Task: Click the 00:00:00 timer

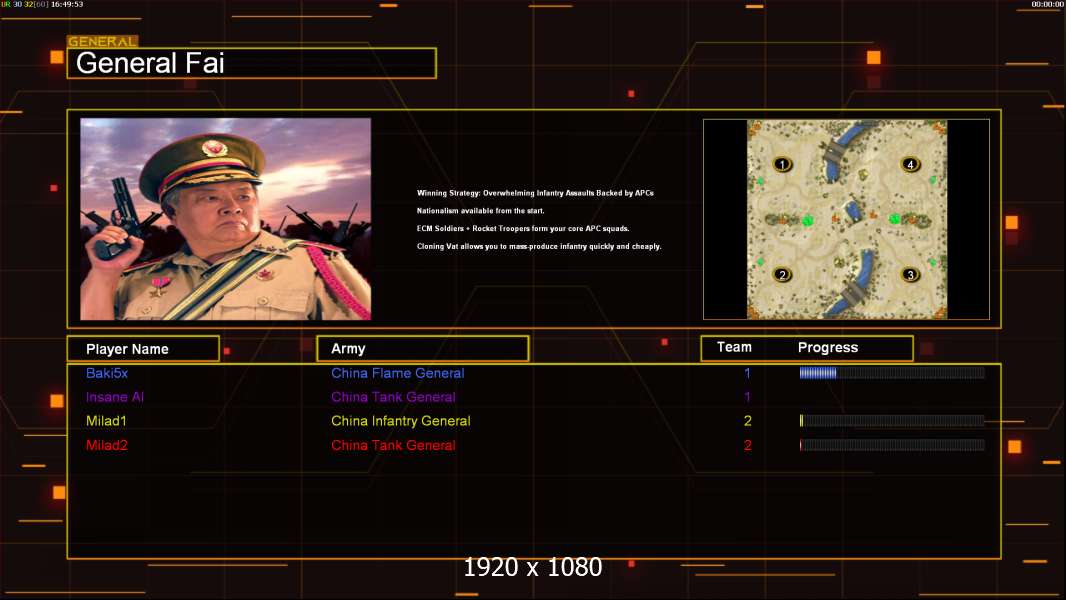Action: (x=1047, y=4)
